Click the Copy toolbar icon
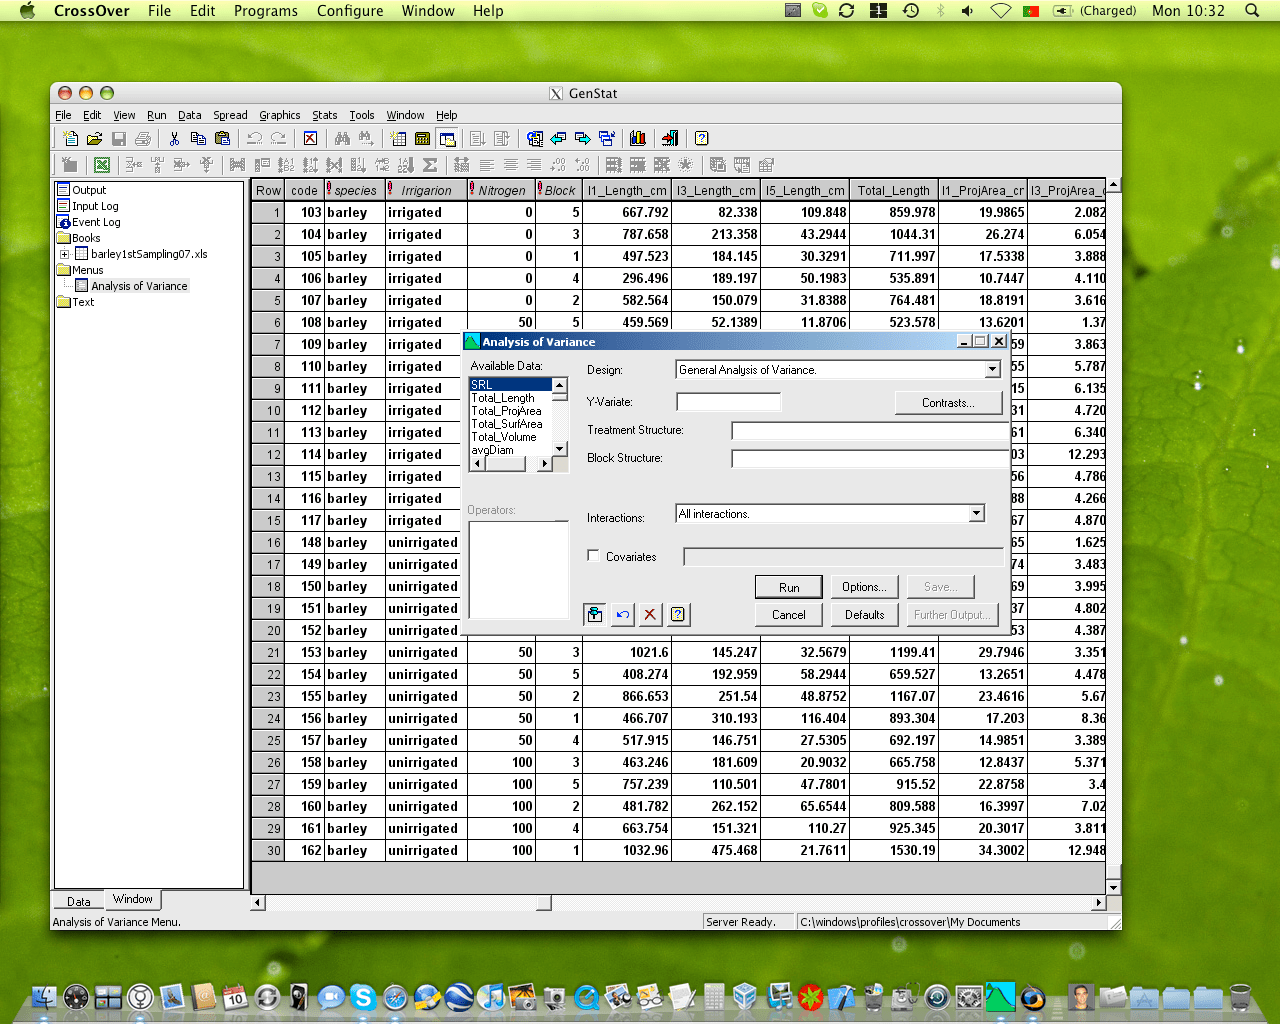Viewport: 1280px width, 1024px height. coord(198,139)
